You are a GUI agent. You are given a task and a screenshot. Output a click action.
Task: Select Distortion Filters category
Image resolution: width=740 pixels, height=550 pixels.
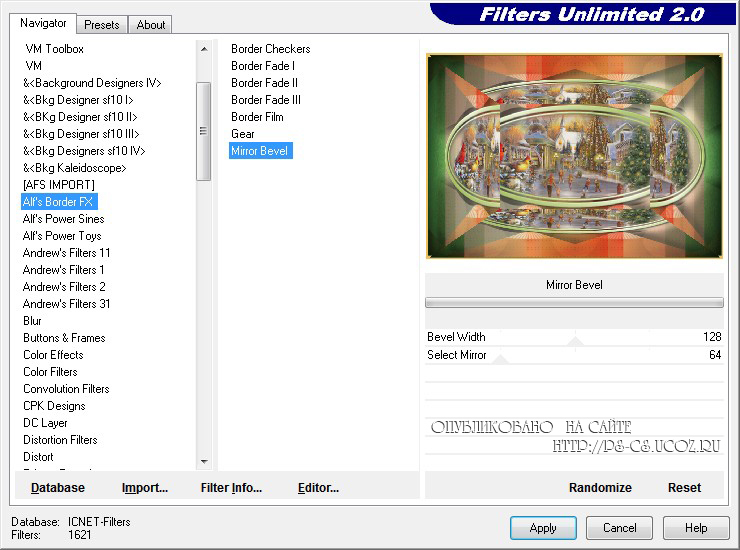pos(60,440)
